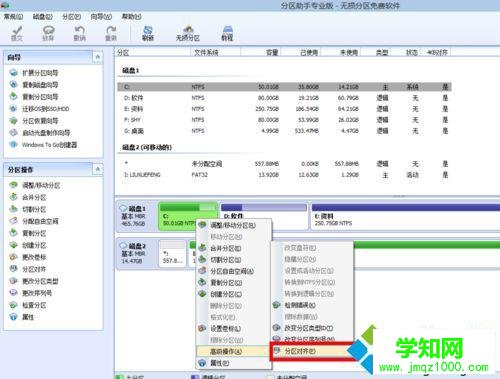This screenshot has width=500, height=379.
Task: Select 更改卷标 in the sidebar
Action: 34,257
